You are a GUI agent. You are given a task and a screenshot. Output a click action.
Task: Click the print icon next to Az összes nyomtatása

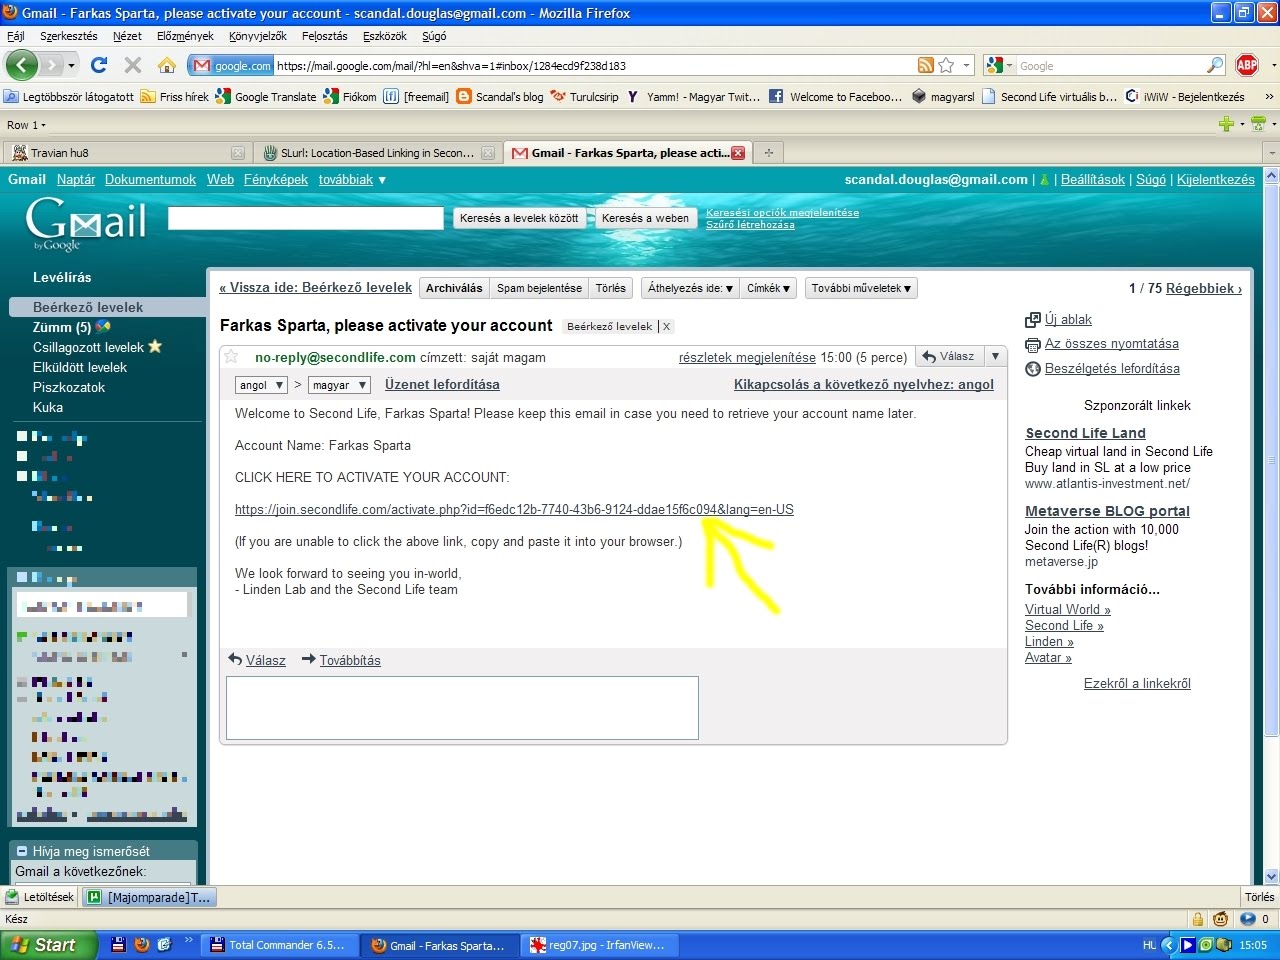[1033, 344]
